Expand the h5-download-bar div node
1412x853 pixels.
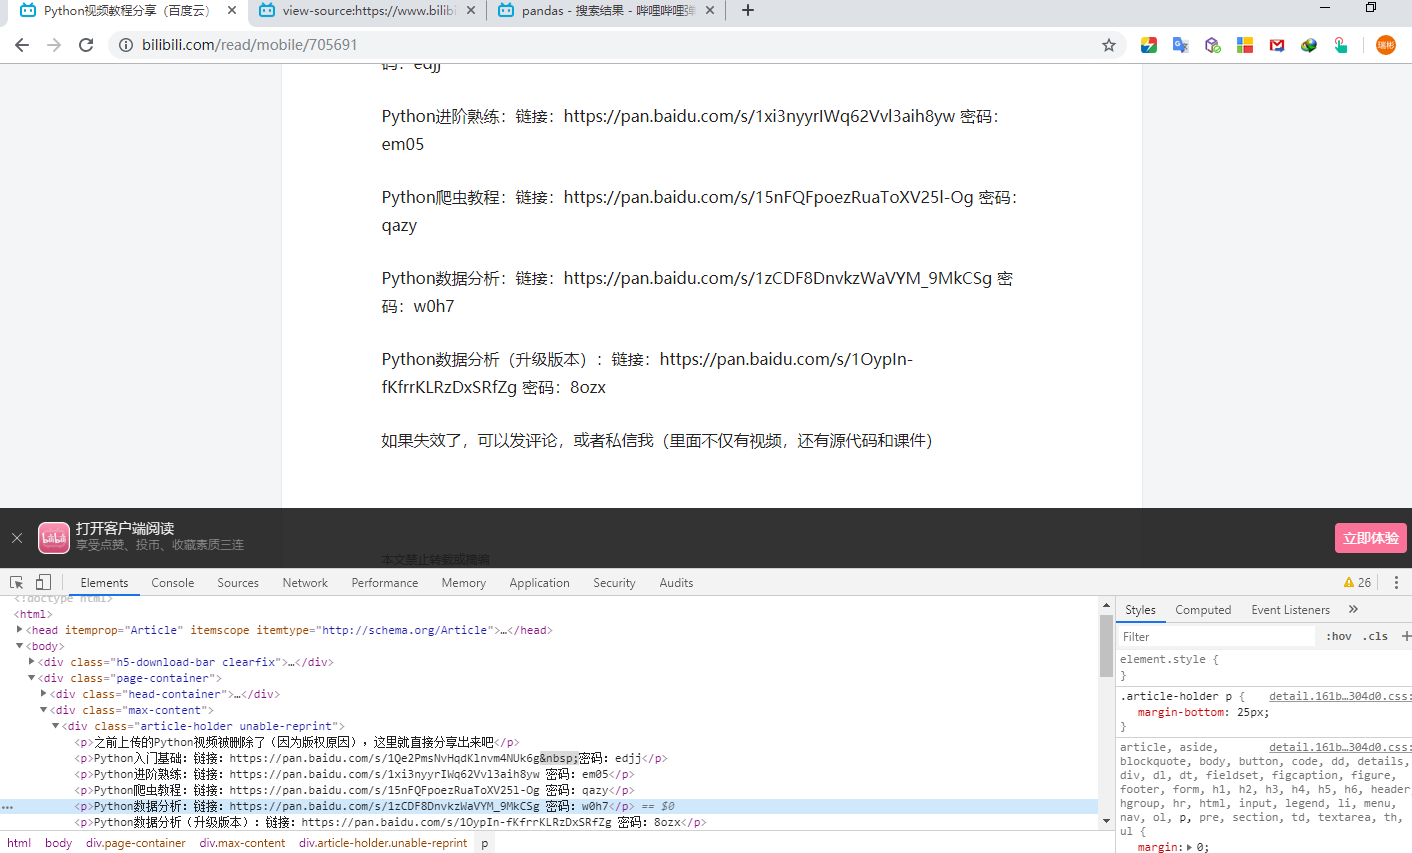point(32,662)
